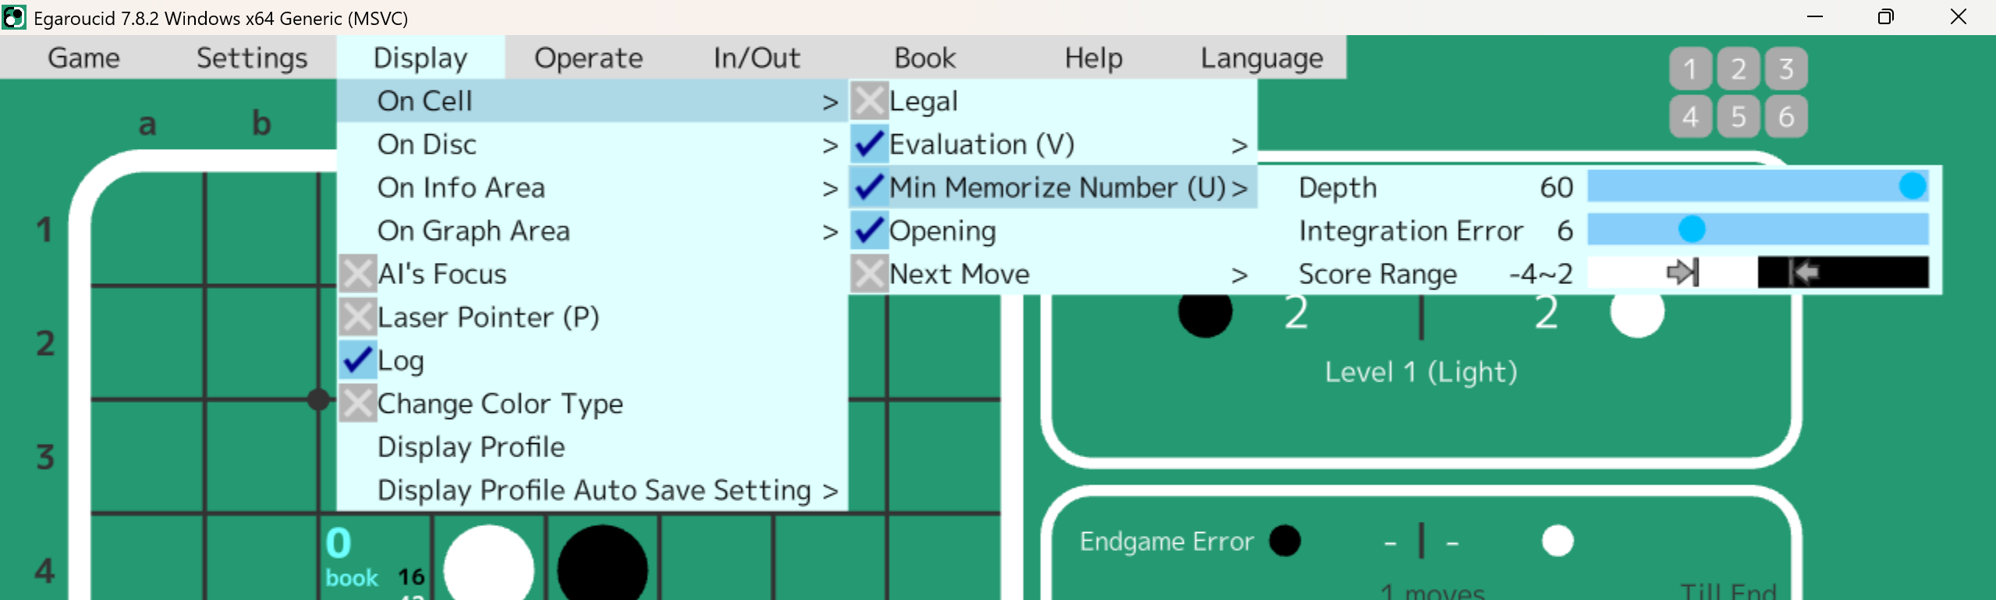Viewport: 1996px width, 600px height.
Task: Expand the Min Memorize Number (U) arrow
Action: click(x=1239, y=189)
